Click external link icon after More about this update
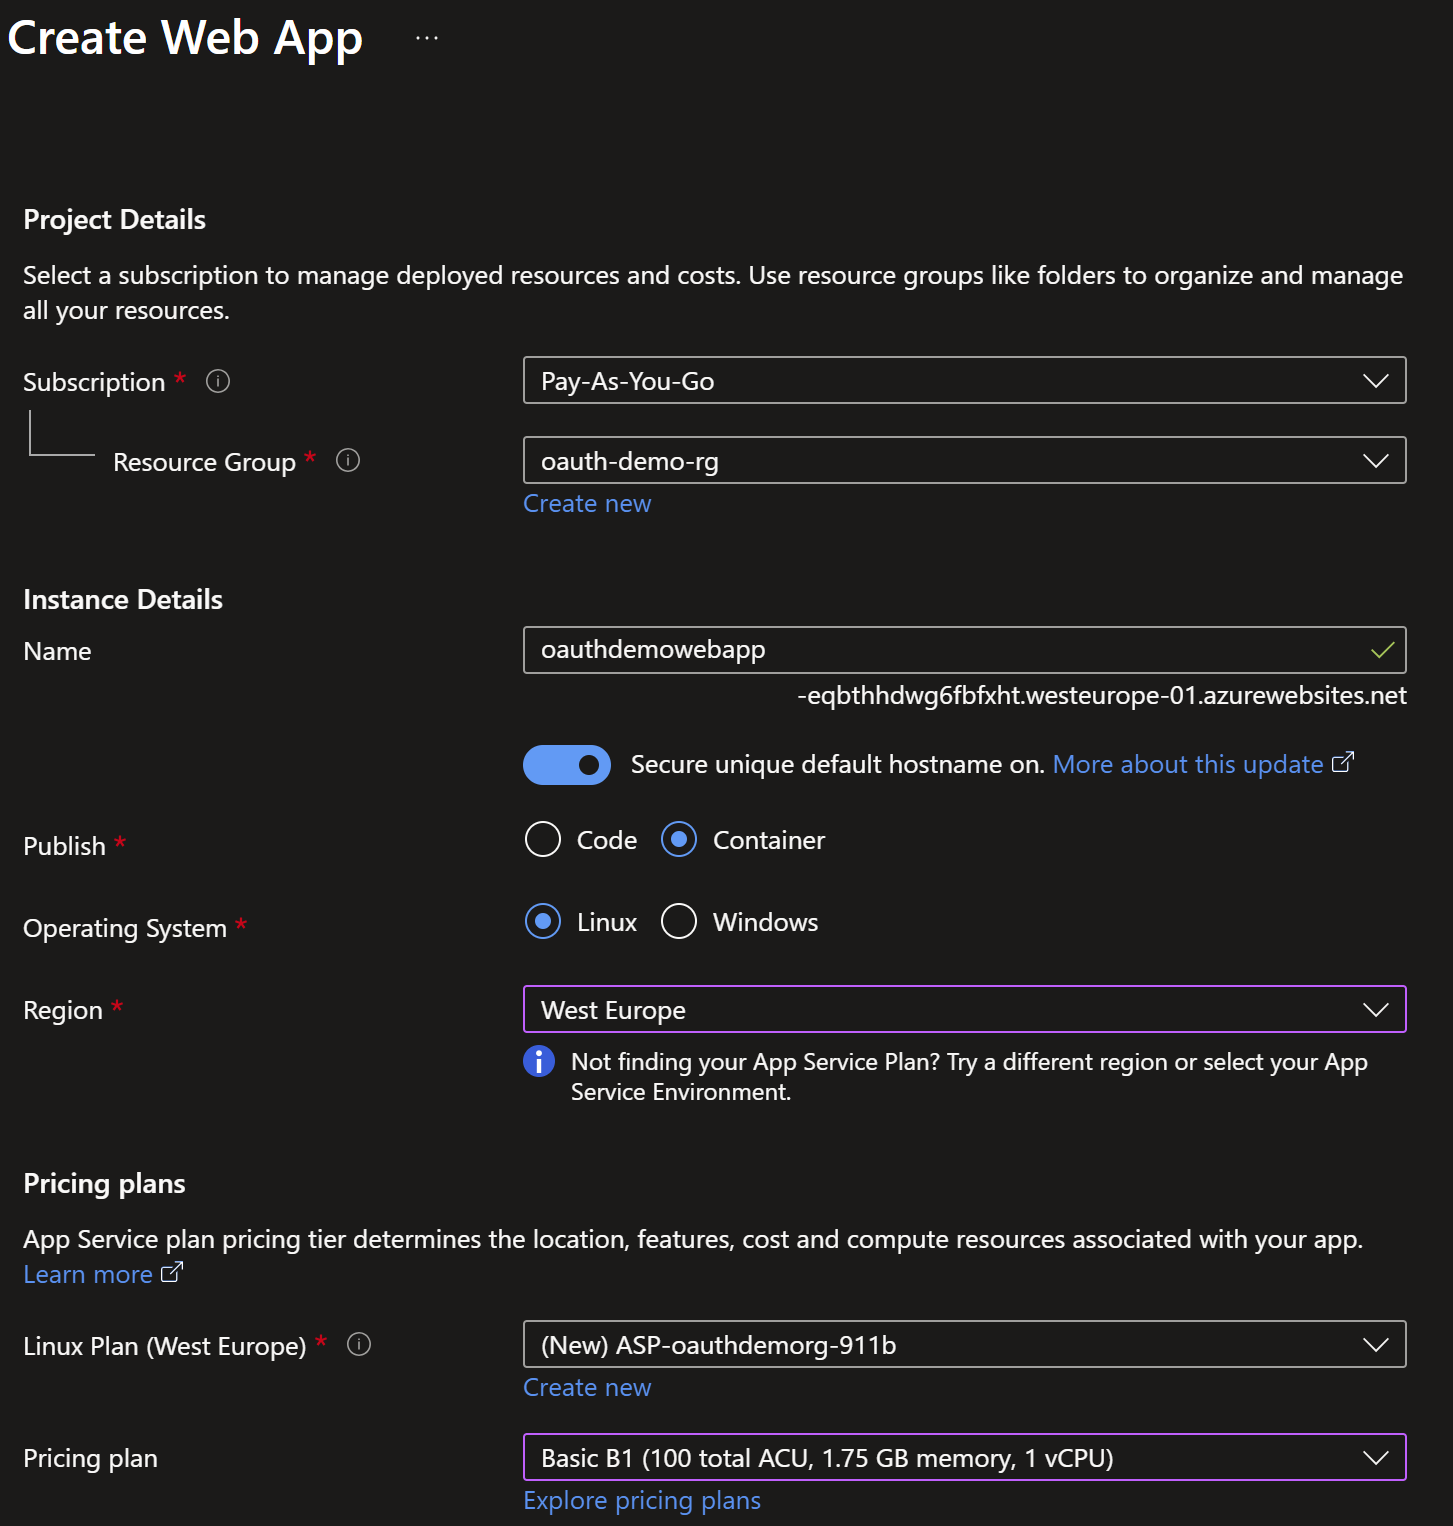This screenshot has height=1526, width=1453. click(1343, 762)
